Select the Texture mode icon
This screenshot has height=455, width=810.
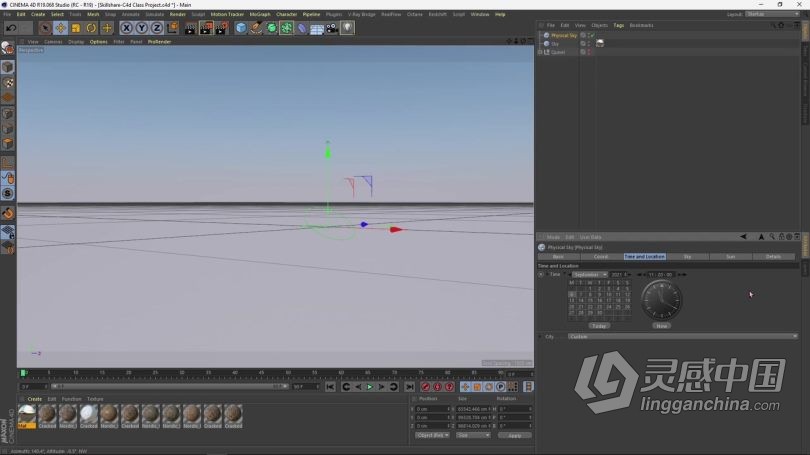tap(8, 83)
